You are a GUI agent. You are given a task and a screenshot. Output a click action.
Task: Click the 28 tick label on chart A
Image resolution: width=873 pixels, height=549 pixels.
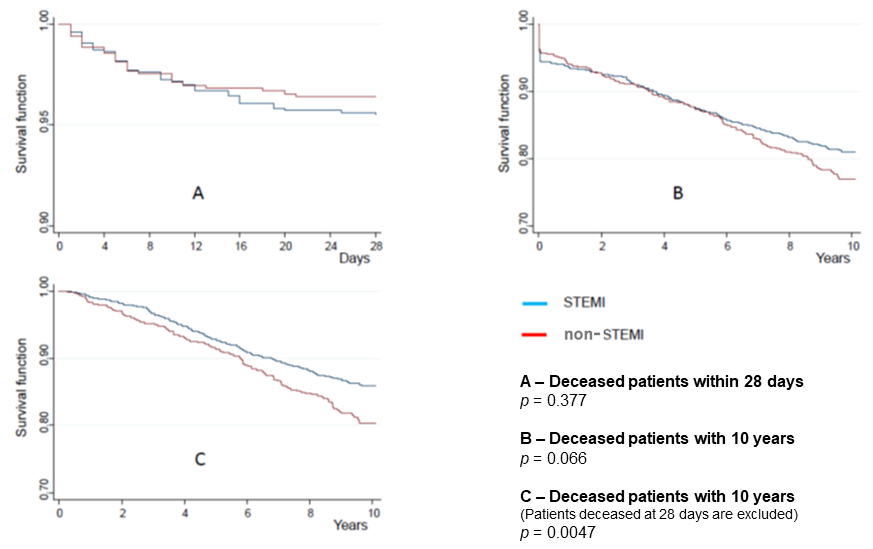376,245
